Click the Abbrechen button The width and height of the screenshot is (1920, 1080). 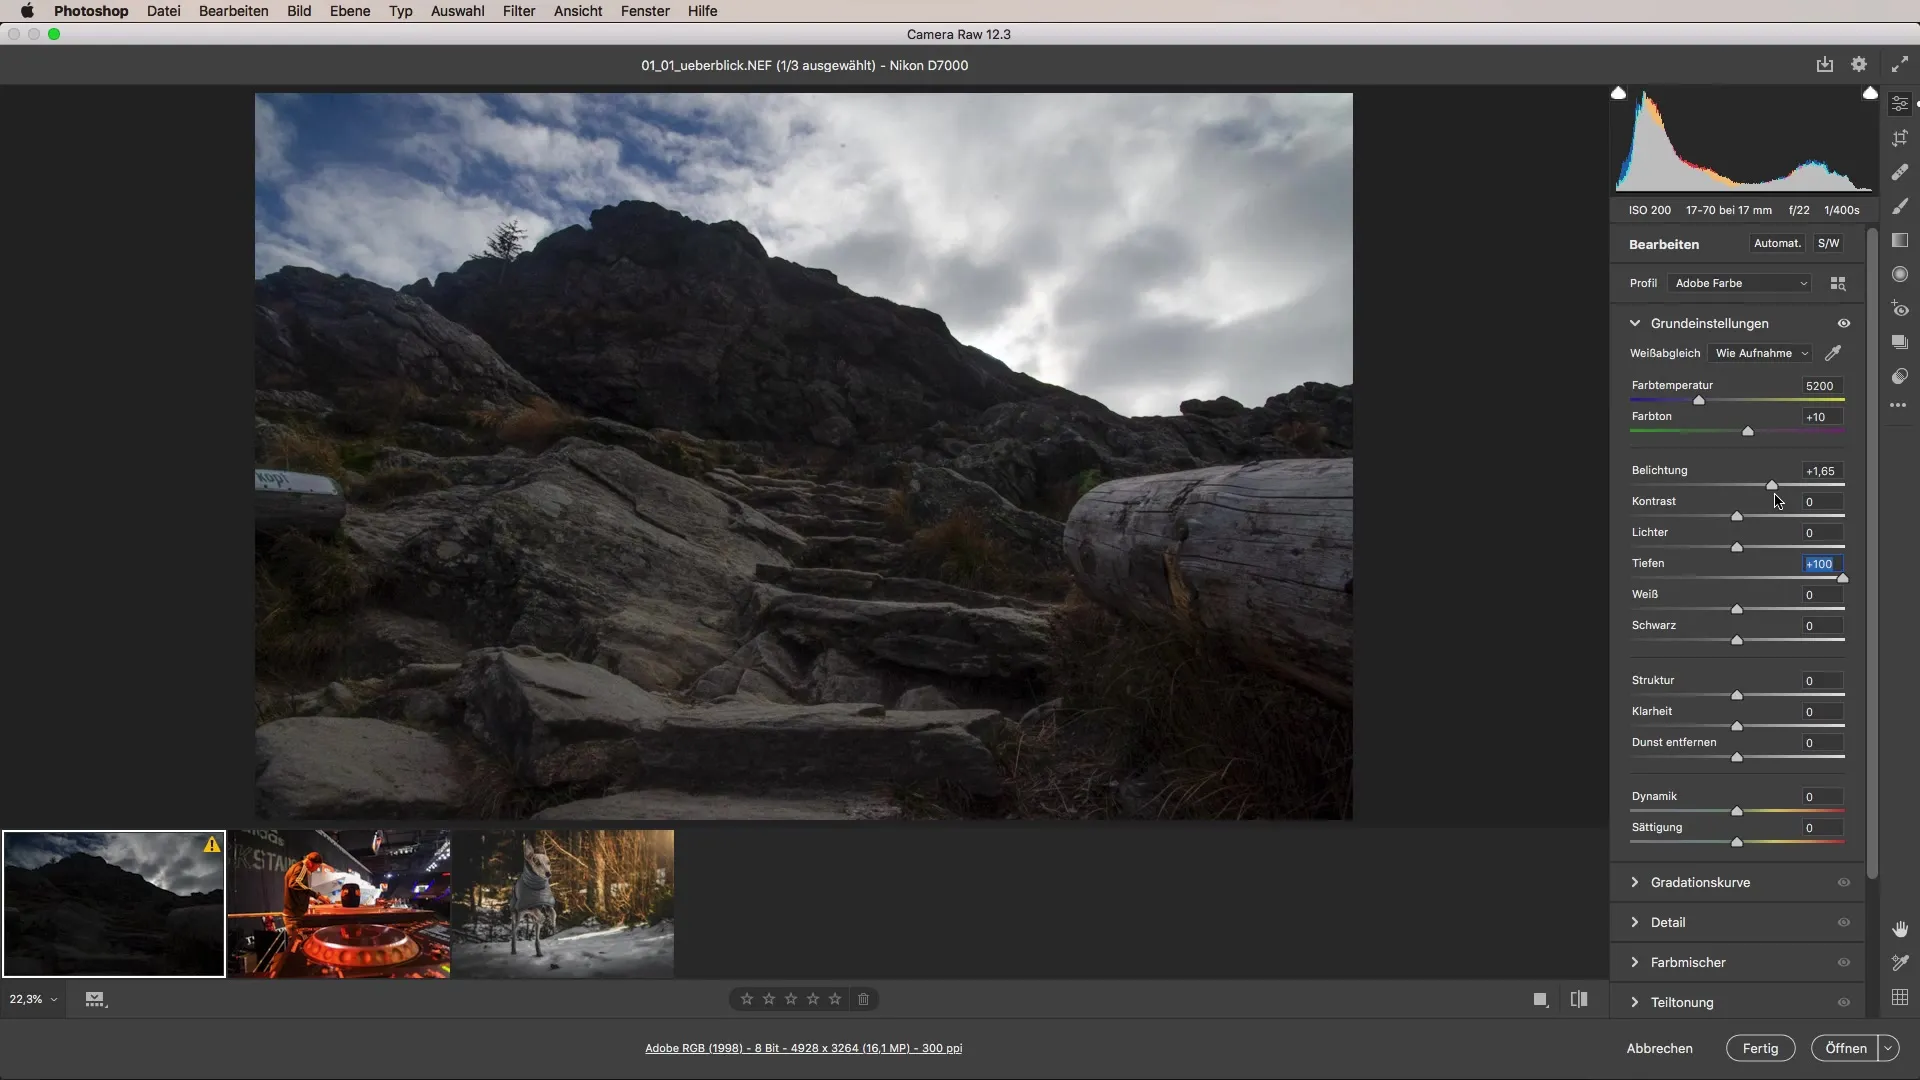(1659, 1049)
